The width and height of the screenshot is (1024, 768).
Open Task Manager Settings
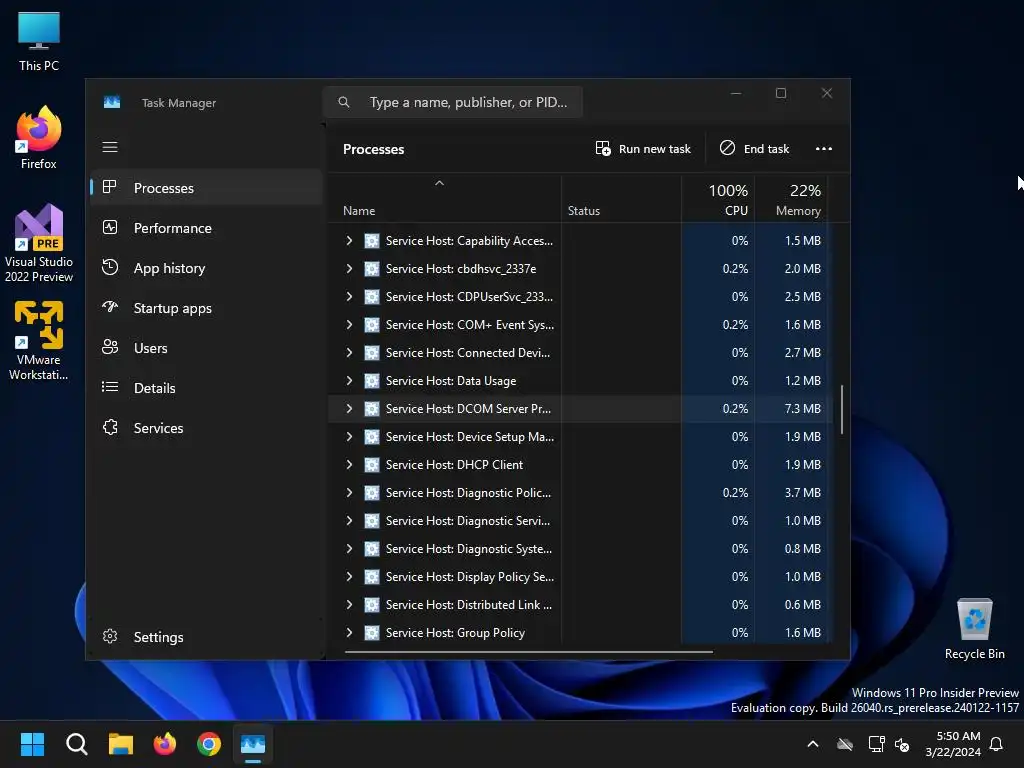206,636
